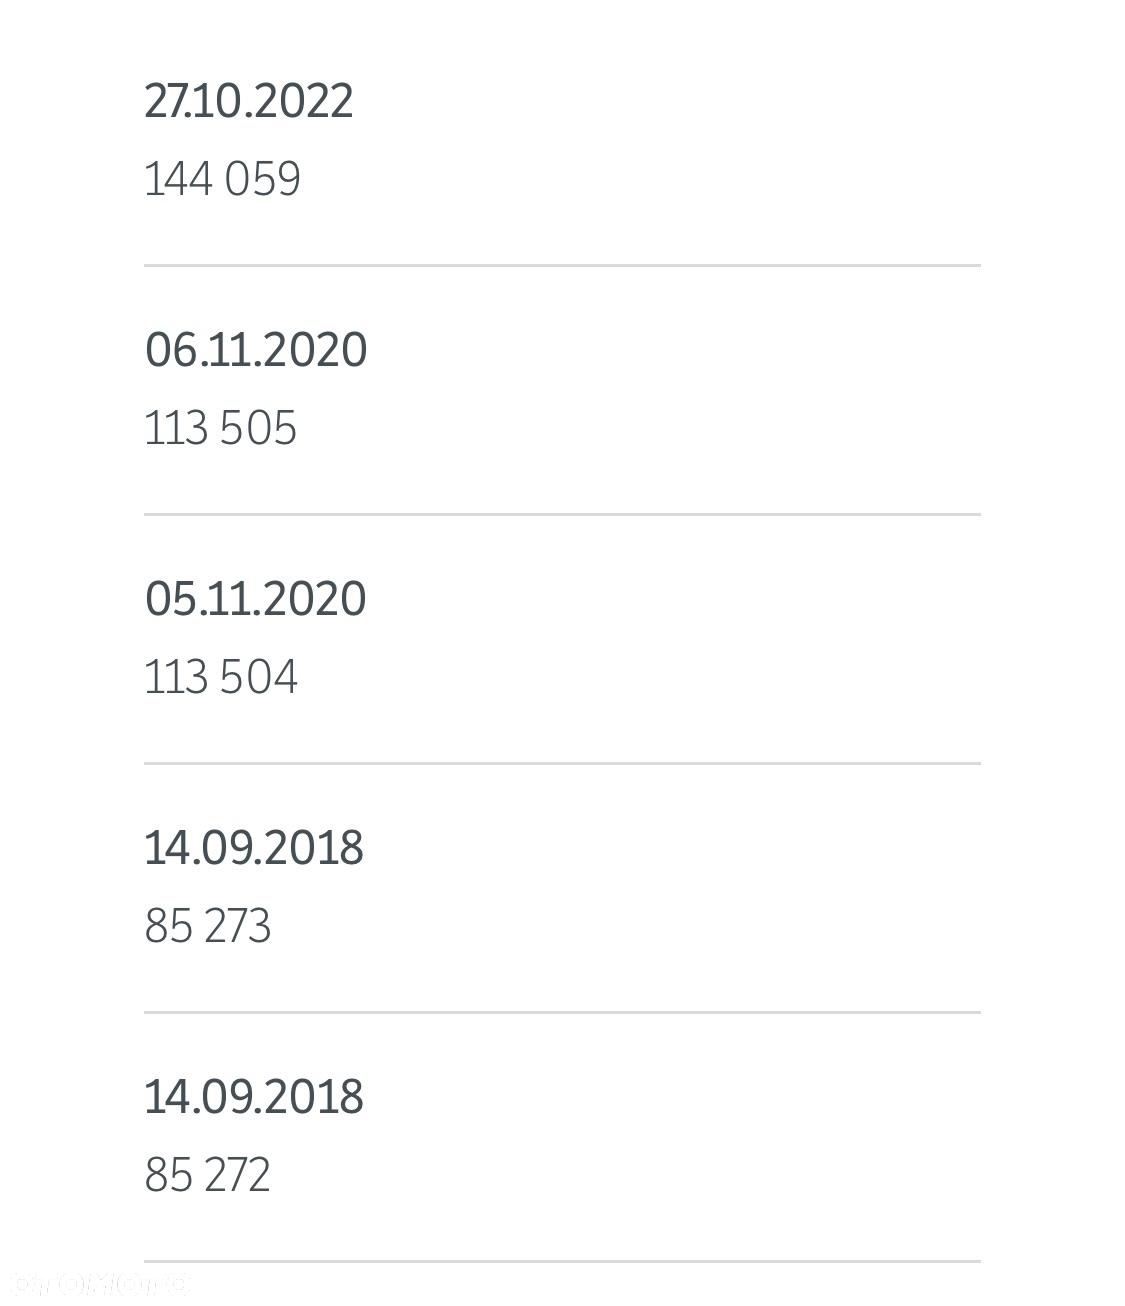Select the 14.09.2018 date above 85 272
The width and height of the screenshot is (1125, 1306).
tap(254, 1097)
